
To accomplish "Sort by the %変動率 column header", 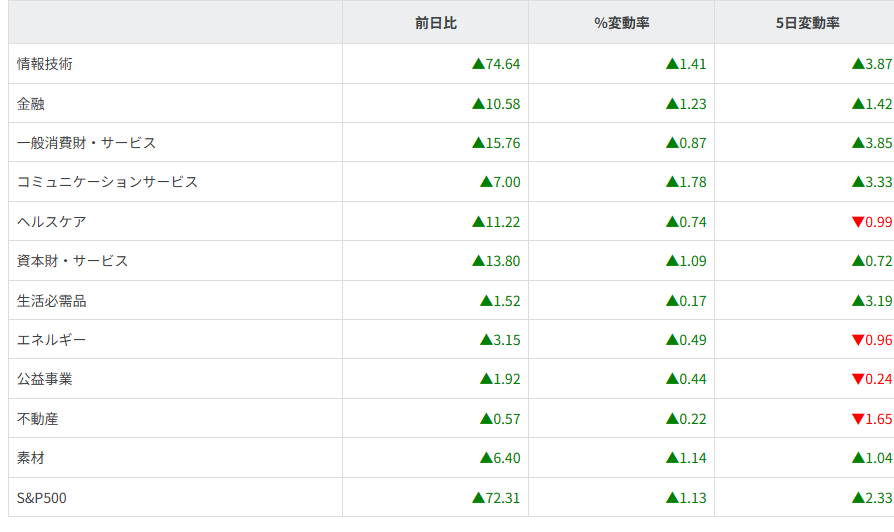I will point(621,22).
